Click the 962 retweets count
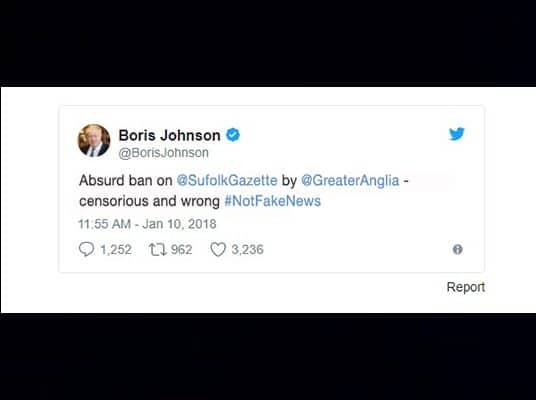 [182, 250]
